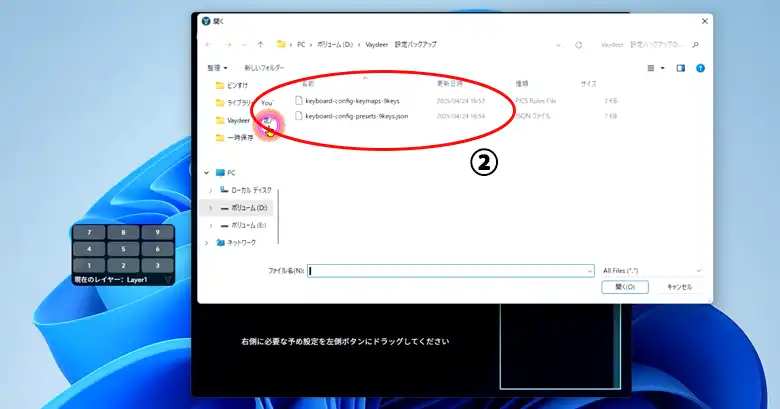The image size is (780, 409).
Task: Collapse the PC tree node
Action: [206, 173]
